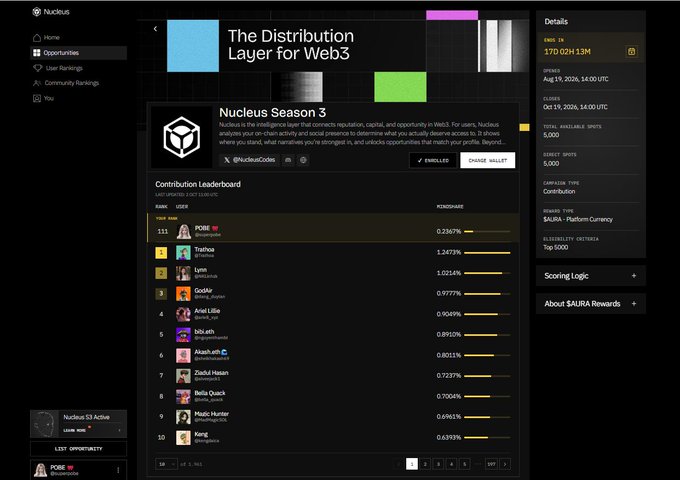
Task: Click Keng's mindshare progress bar
Action: tap(487, 438)
